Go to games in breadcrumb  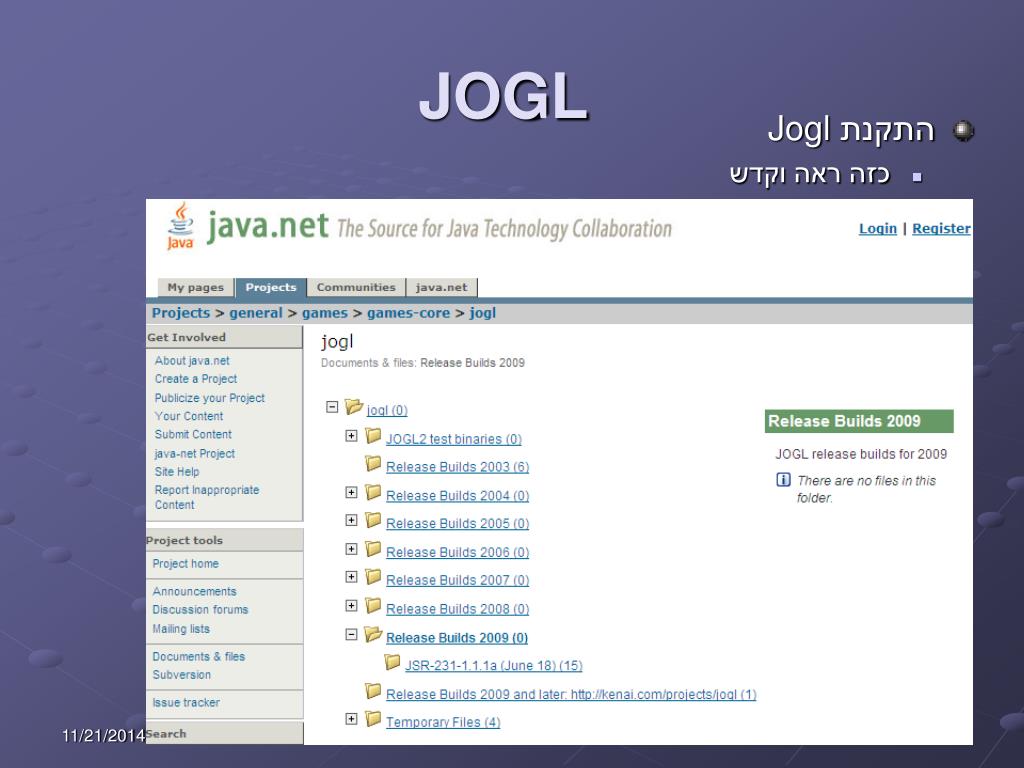pyautogui.click(x=325, y=313)
